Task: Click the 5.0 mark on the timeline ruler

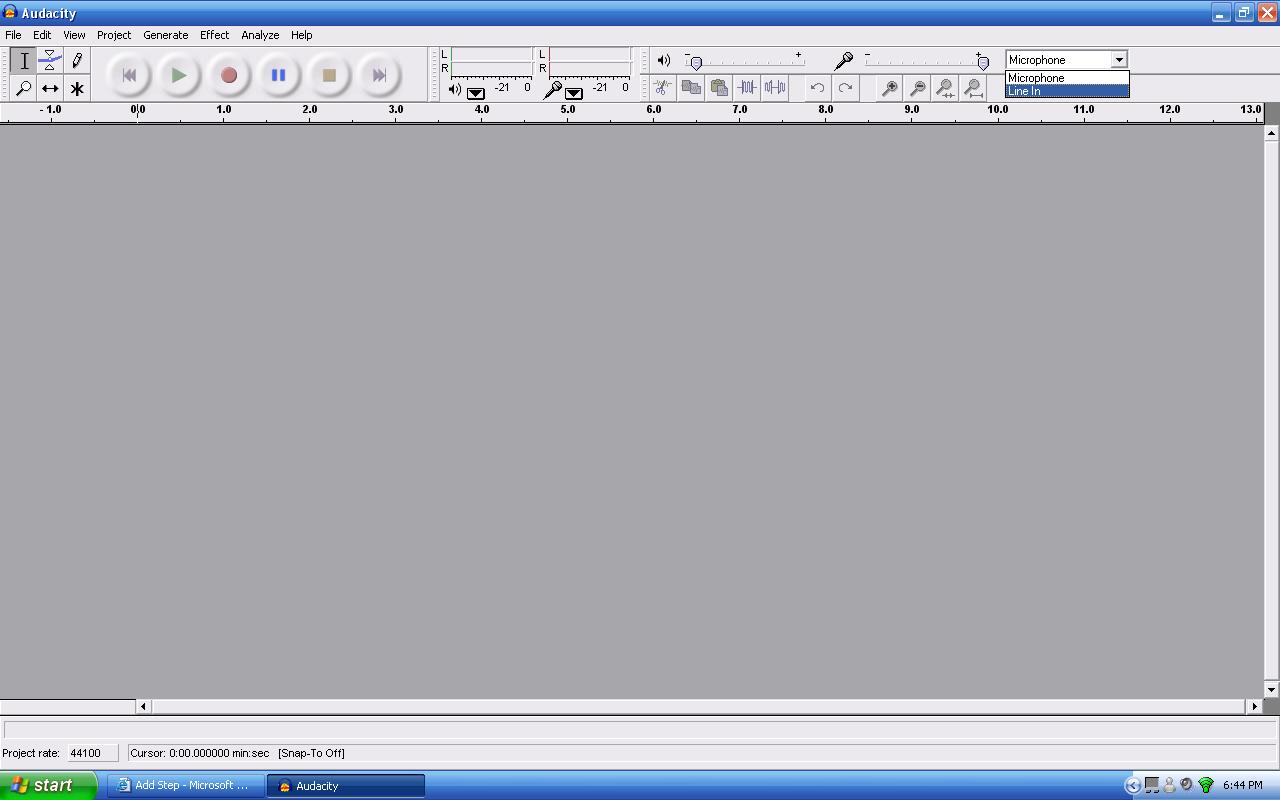Action: point(567,110)
